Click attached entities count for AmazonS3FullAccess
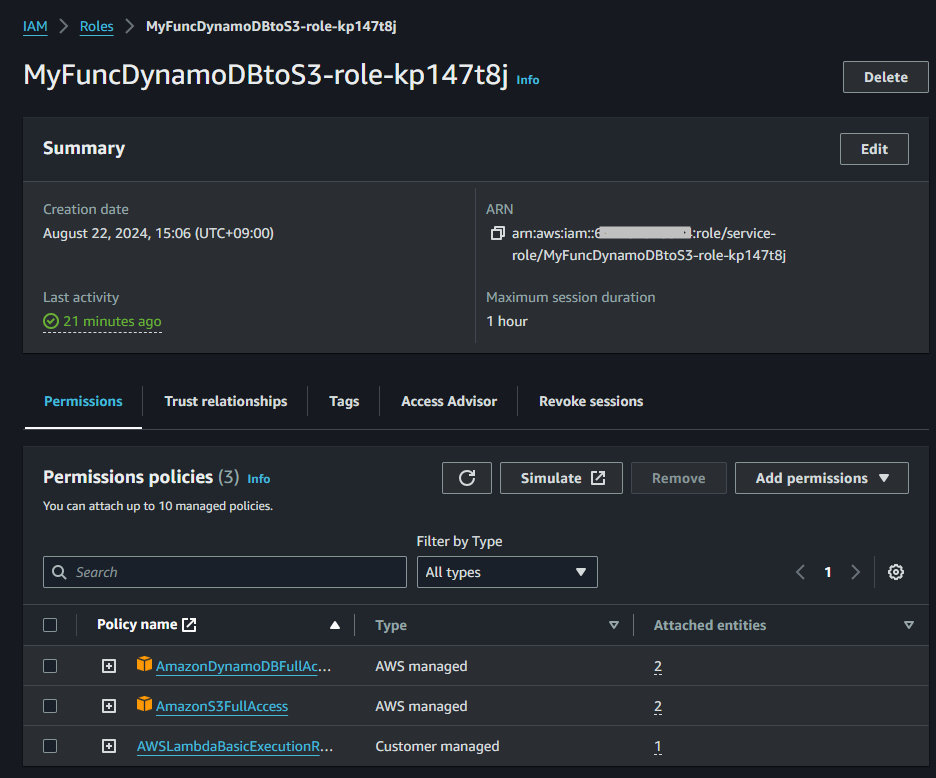 658,706
